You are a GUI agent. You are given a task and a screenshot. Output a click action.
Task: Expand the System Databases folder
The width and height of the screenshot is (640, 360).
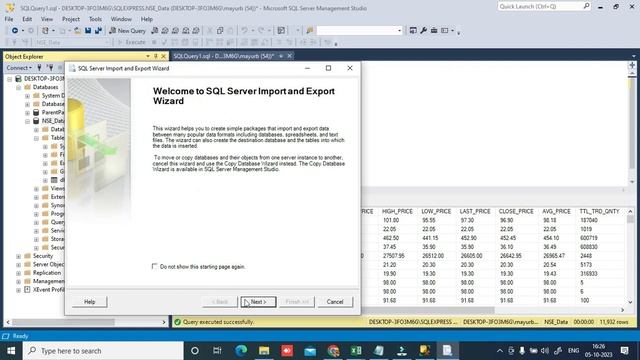pyautogui.click(x=28, y=96)
